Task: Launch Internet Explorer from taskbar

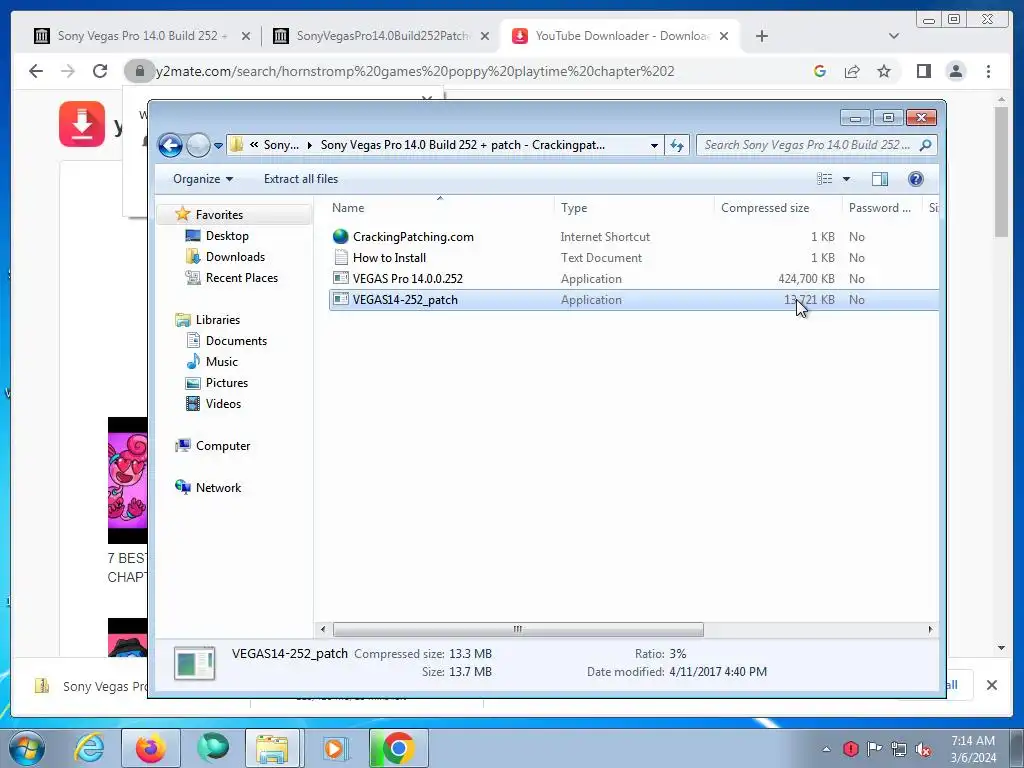Action: (88, 748)
